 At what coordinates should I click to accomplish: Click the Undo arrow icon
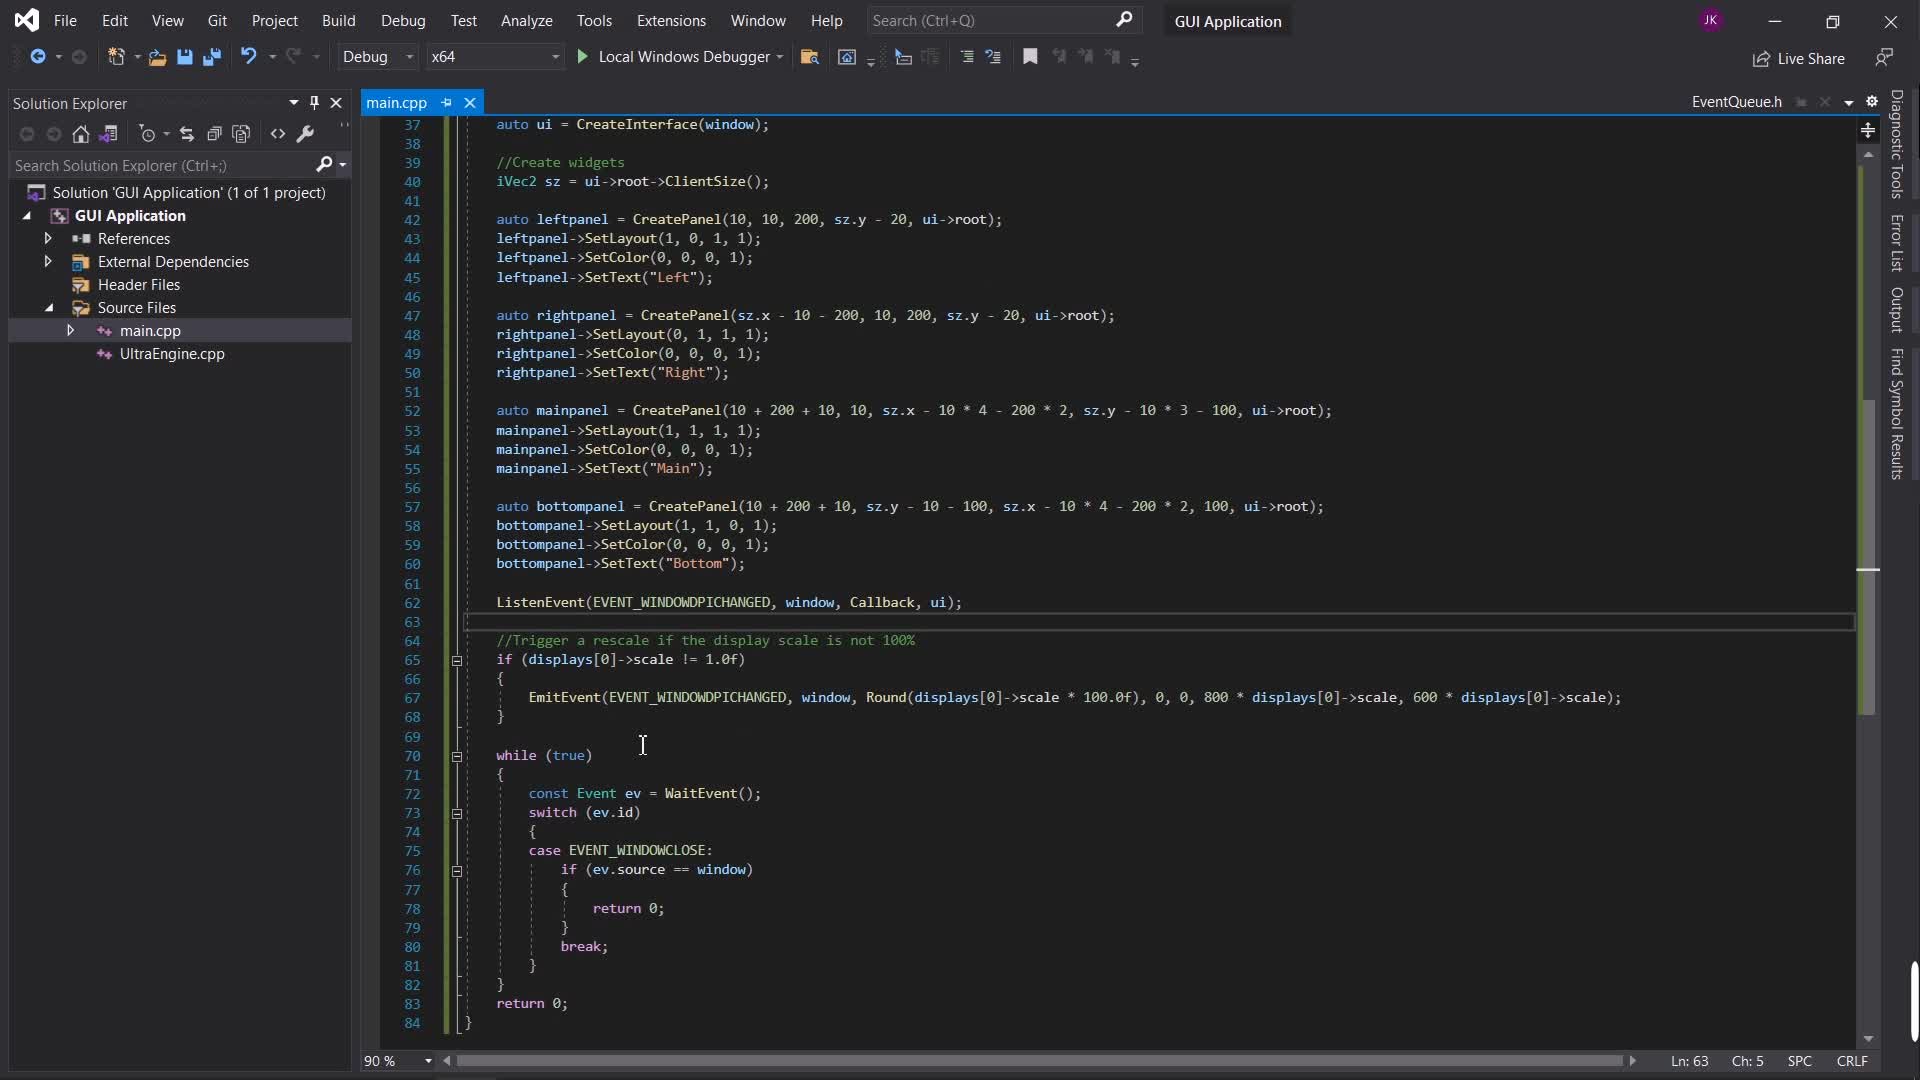pyautogui.click(x=248, y=57)
